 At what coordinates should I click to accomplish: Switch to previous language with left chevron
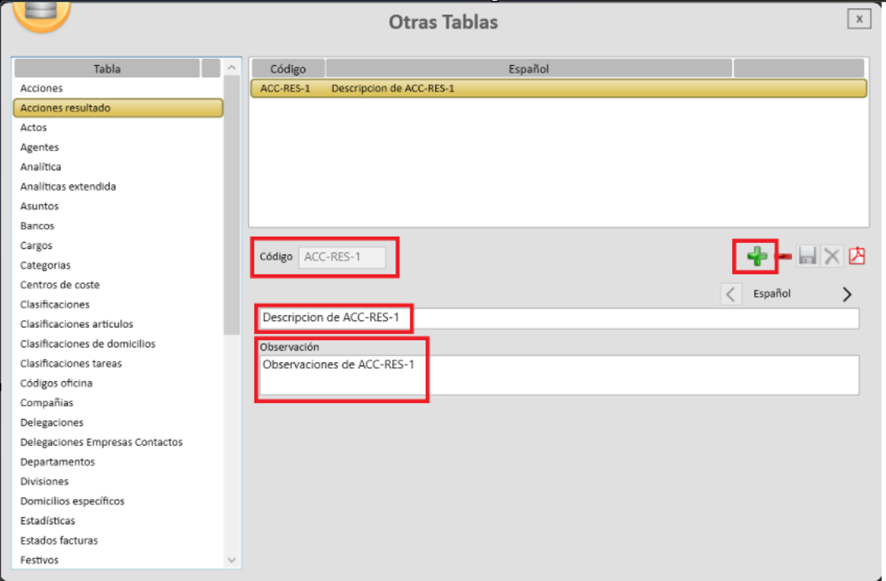pyautogui.click(x=731, y=294)
